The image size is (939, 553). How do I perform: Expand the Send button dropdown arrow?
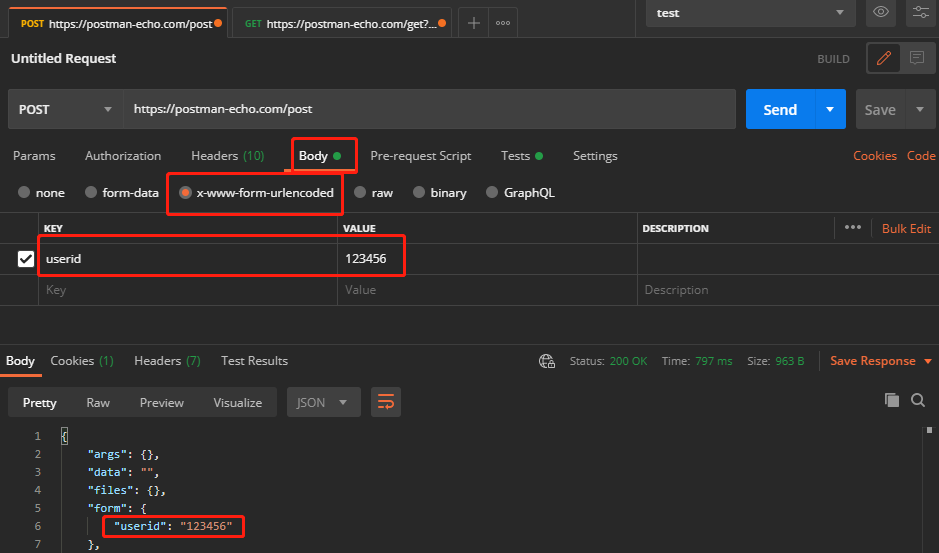click(x=830, y=109)
